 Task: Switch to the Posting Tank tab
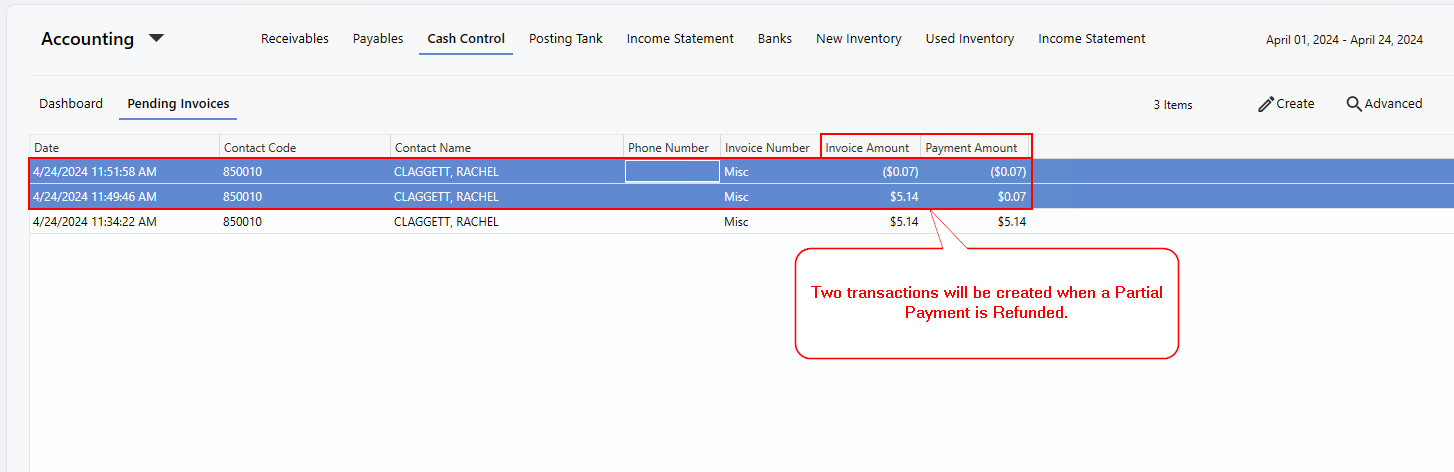pos(566,39)
